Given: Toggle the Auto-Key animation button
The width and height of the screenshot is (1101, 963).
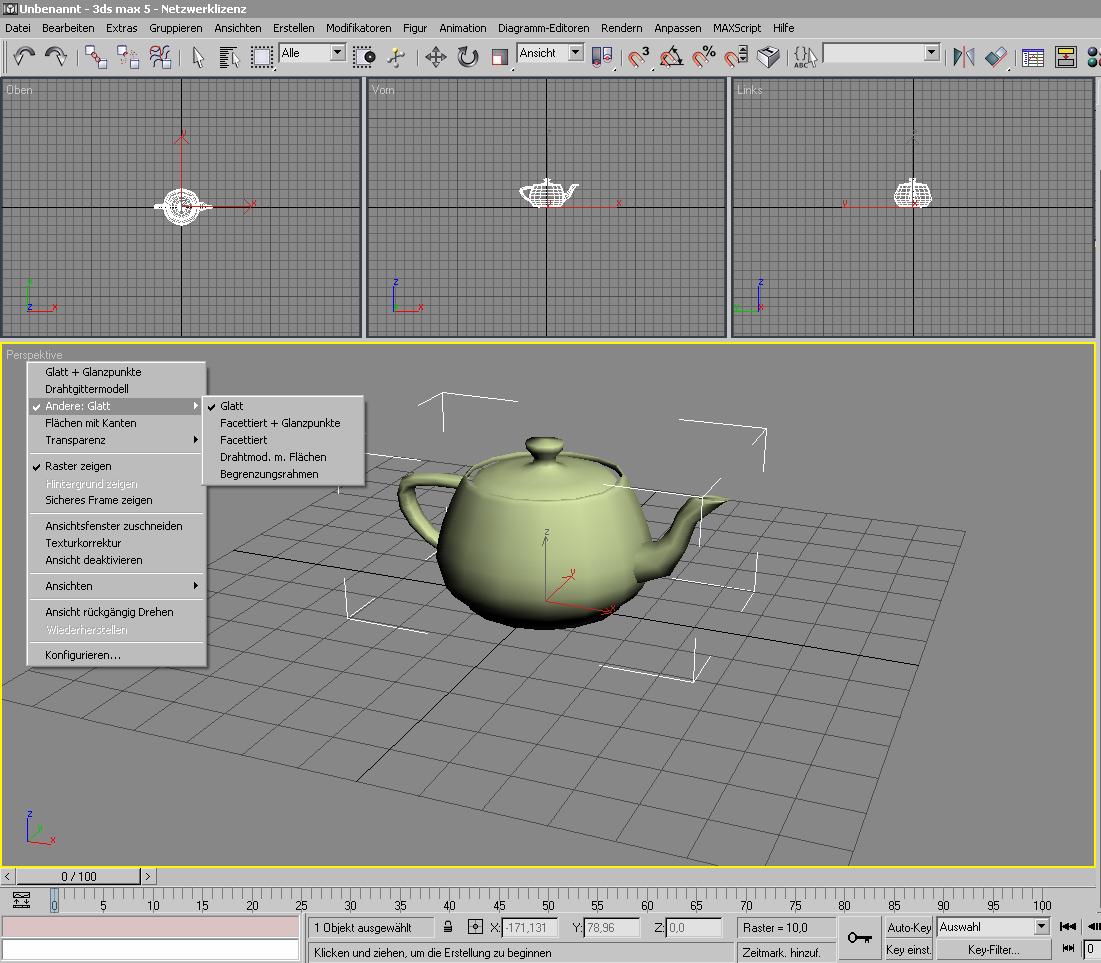Looking at the screenshot, I should [x=909, y=927].
